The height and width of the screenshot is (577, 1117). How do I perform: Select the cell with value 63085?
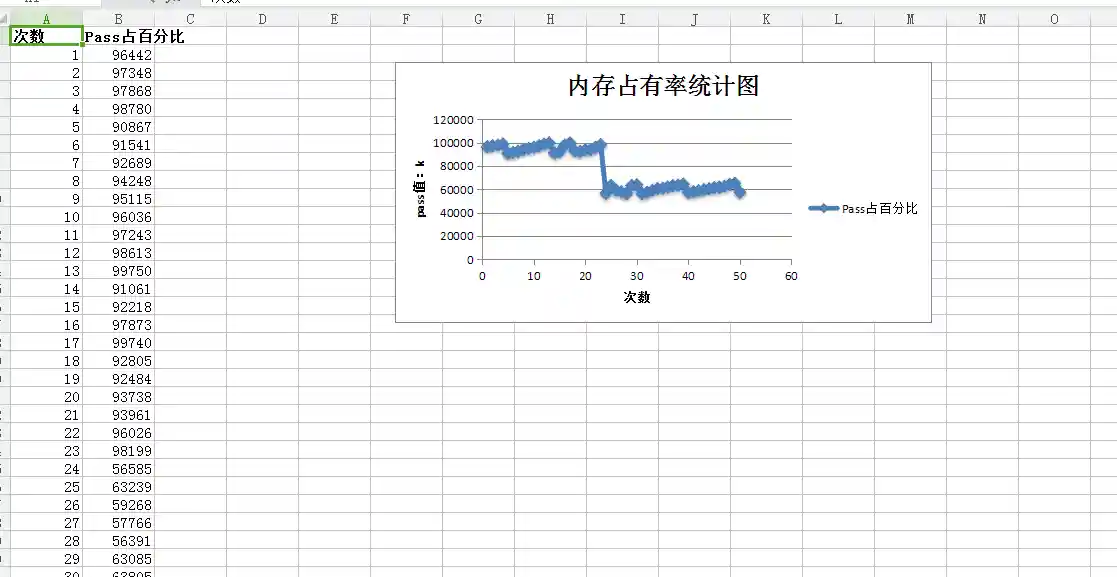click(118, 558)
